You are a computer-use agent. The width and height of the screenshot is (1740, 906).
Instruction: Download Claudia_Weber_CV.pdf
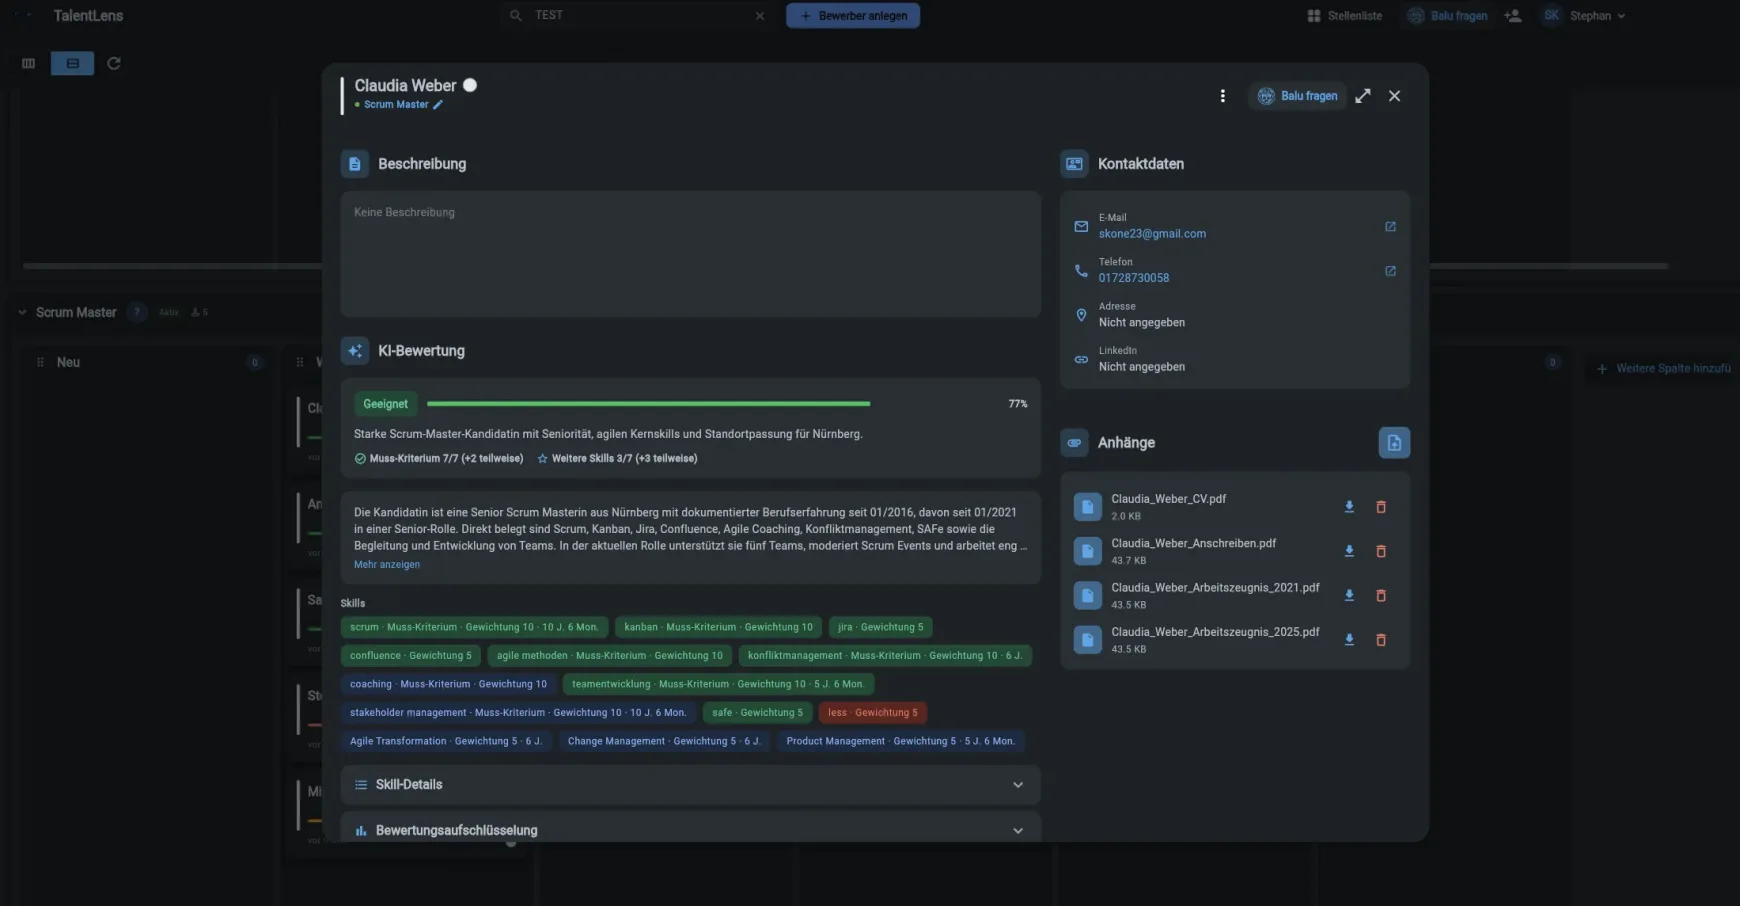tap(1349, 507)
